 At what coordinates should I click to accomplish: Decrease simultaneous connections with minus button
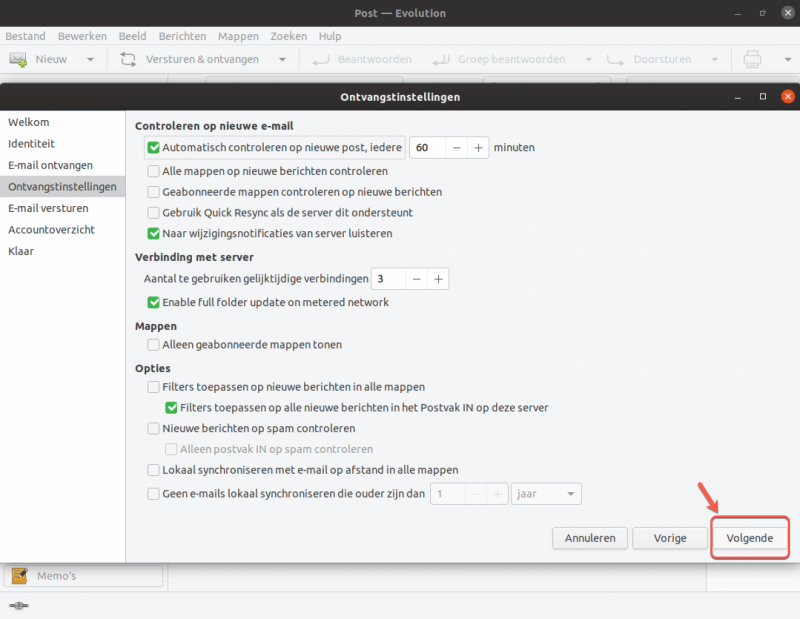click(x=416, y=279)
